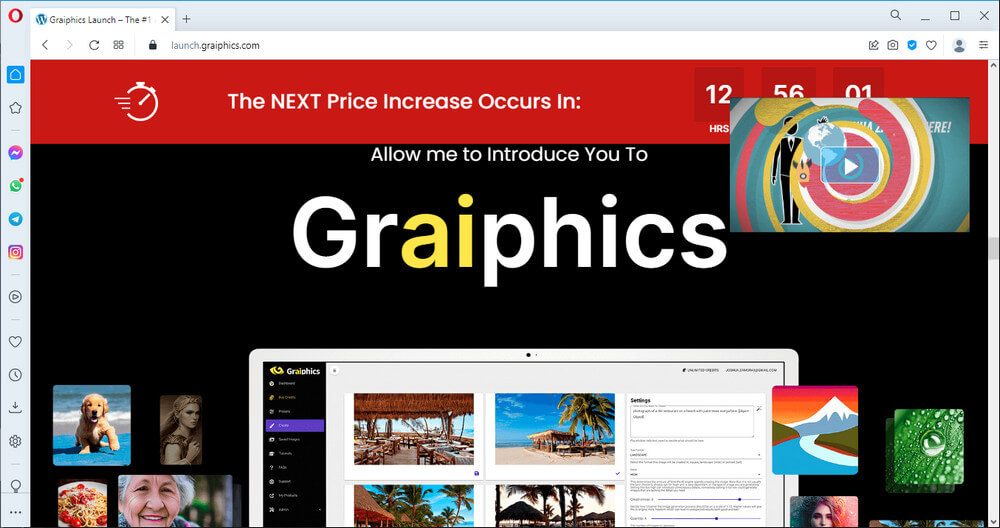The height and width of the screenshot is (528, 1000).
Task: Open the ad blocker shield icon
Action: 912,45
